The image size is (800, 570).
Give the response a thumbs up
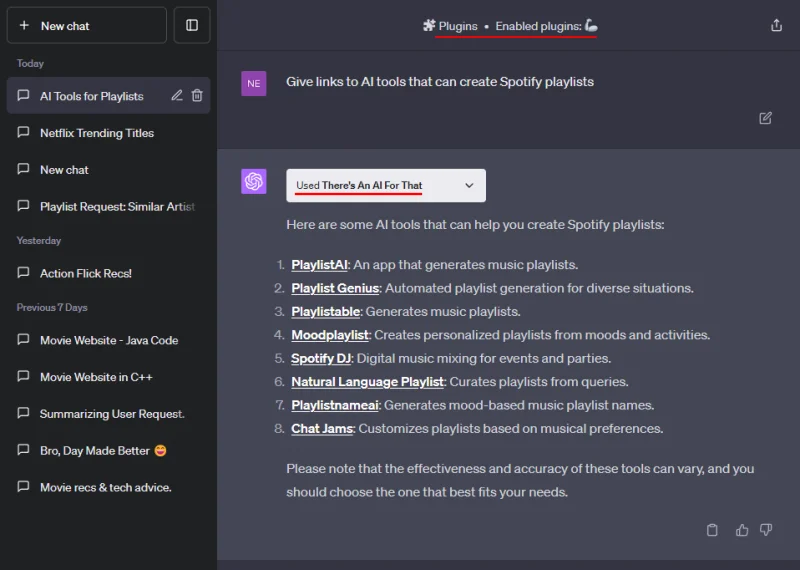[x=742, y=530]
